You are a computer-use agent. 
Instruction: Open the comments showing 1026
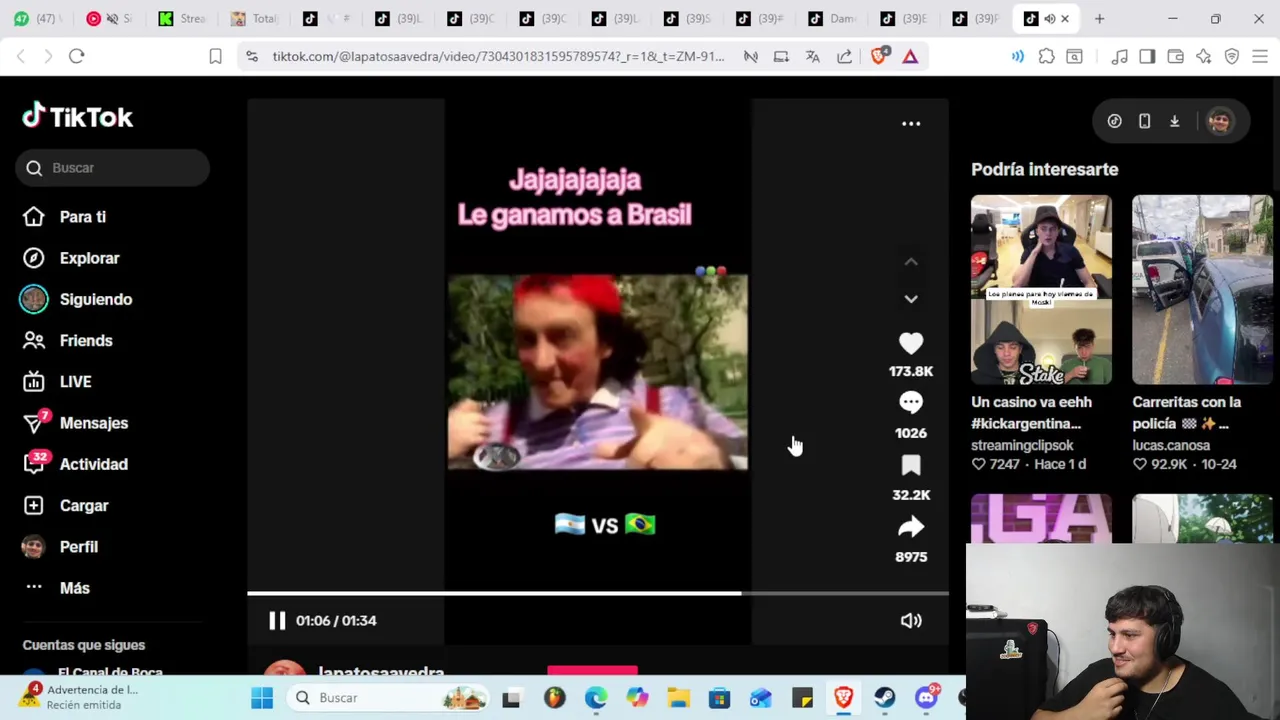[x=910, y=403]
